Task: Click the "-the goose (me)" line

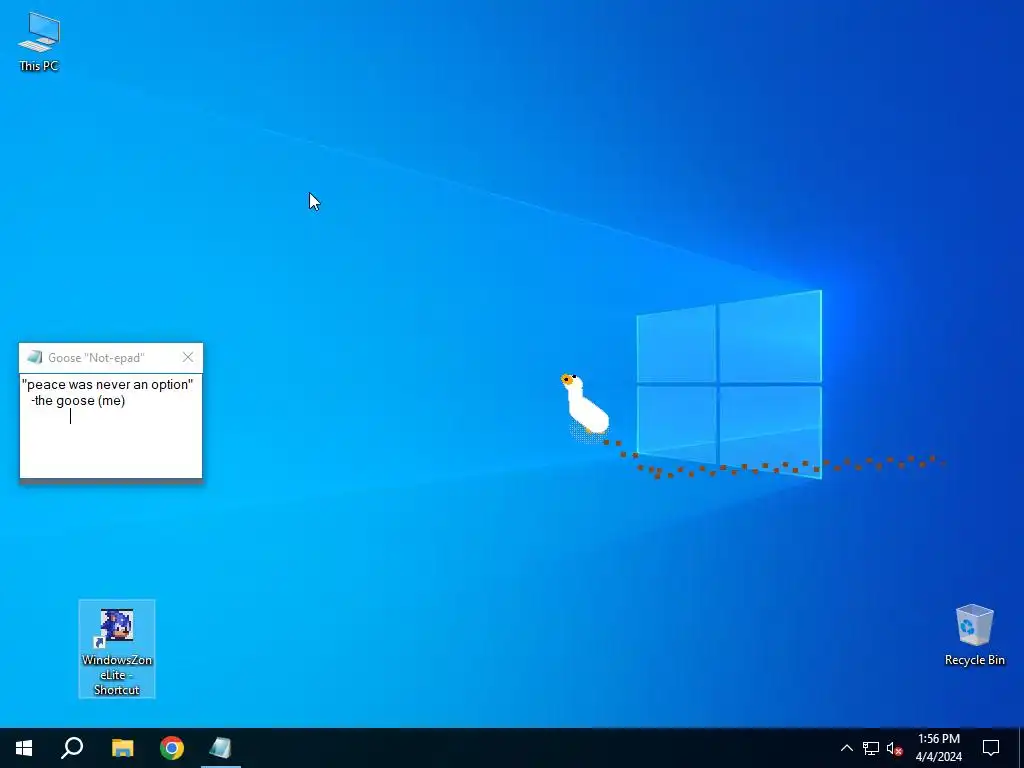Action: tap(78, 400)
